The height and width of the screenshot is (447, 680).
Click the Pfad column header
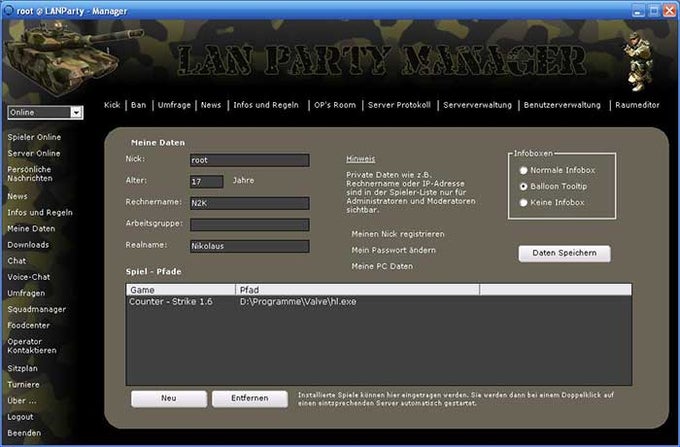(x=357, y=290)
